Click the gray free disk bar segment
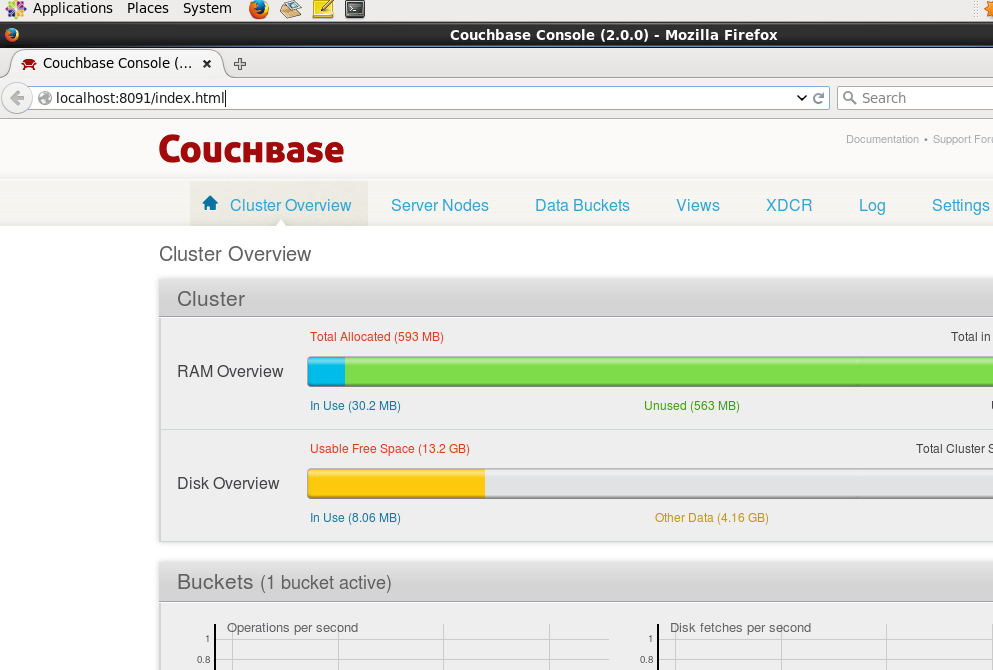 pyautogui.click(x=739, y=483)
